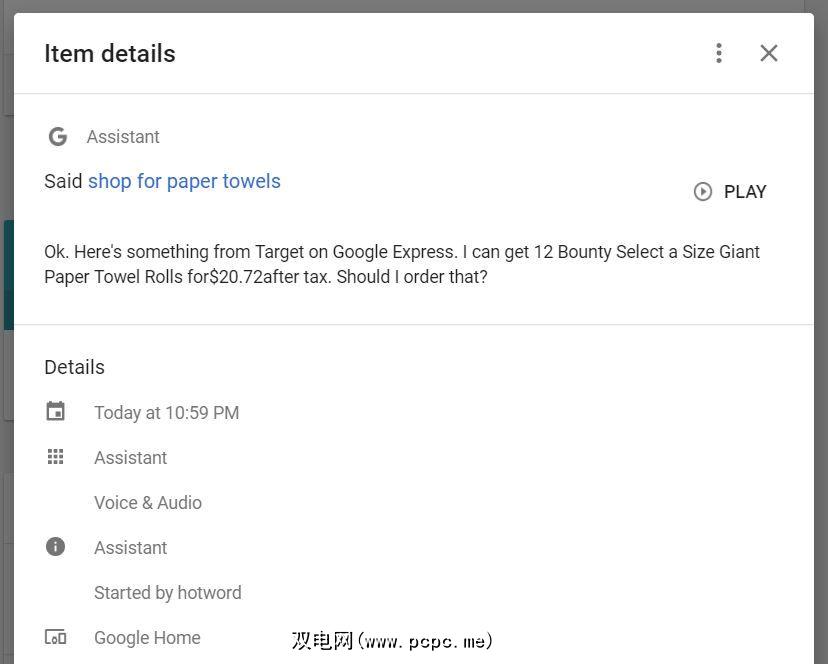Click the calendar date icon
The width and height of the screenshot is (828, 664).
[55, 411]
